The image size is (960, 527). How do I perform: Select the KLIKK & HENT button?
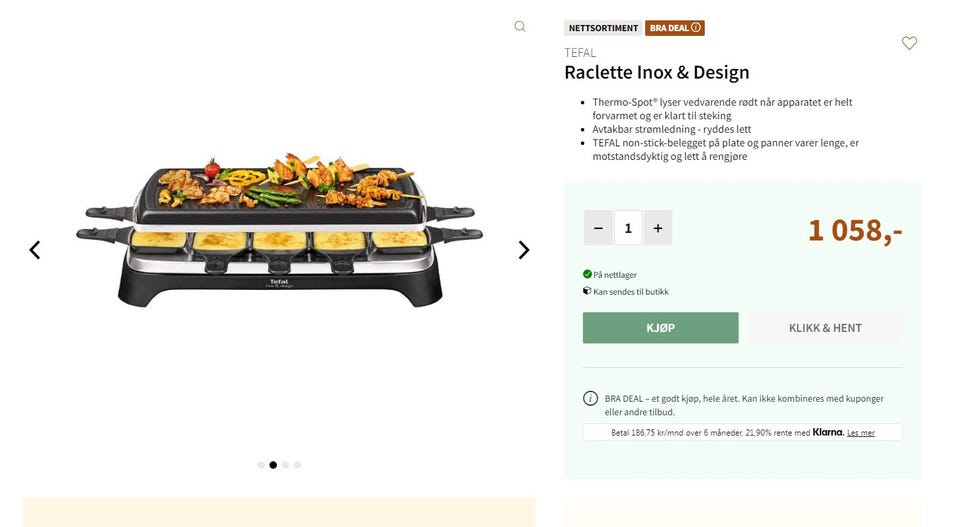coord(825,328)
